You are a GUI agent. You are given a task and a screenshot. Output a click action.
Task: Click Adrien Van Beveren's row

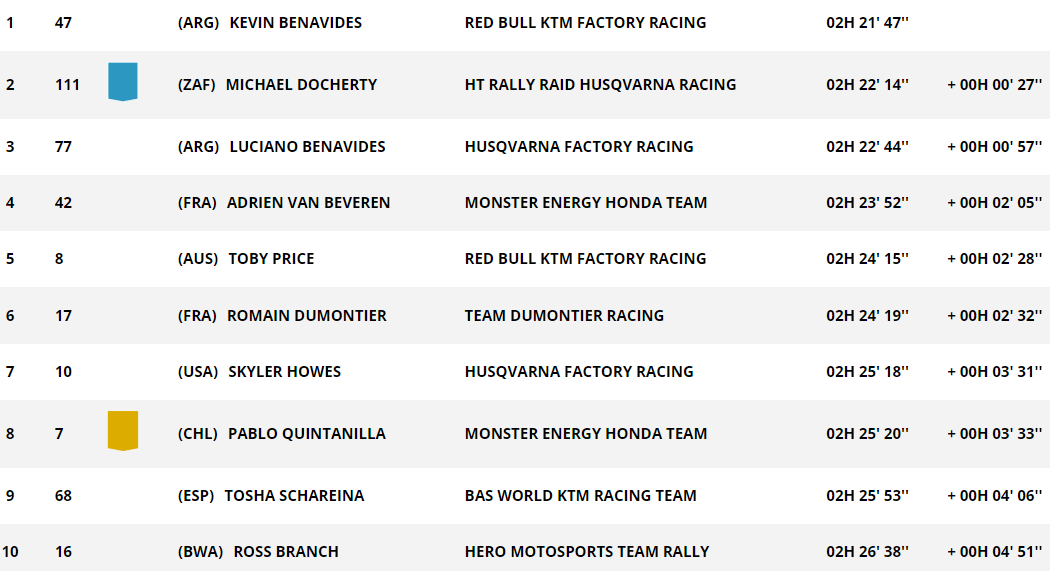click(525, 203)
